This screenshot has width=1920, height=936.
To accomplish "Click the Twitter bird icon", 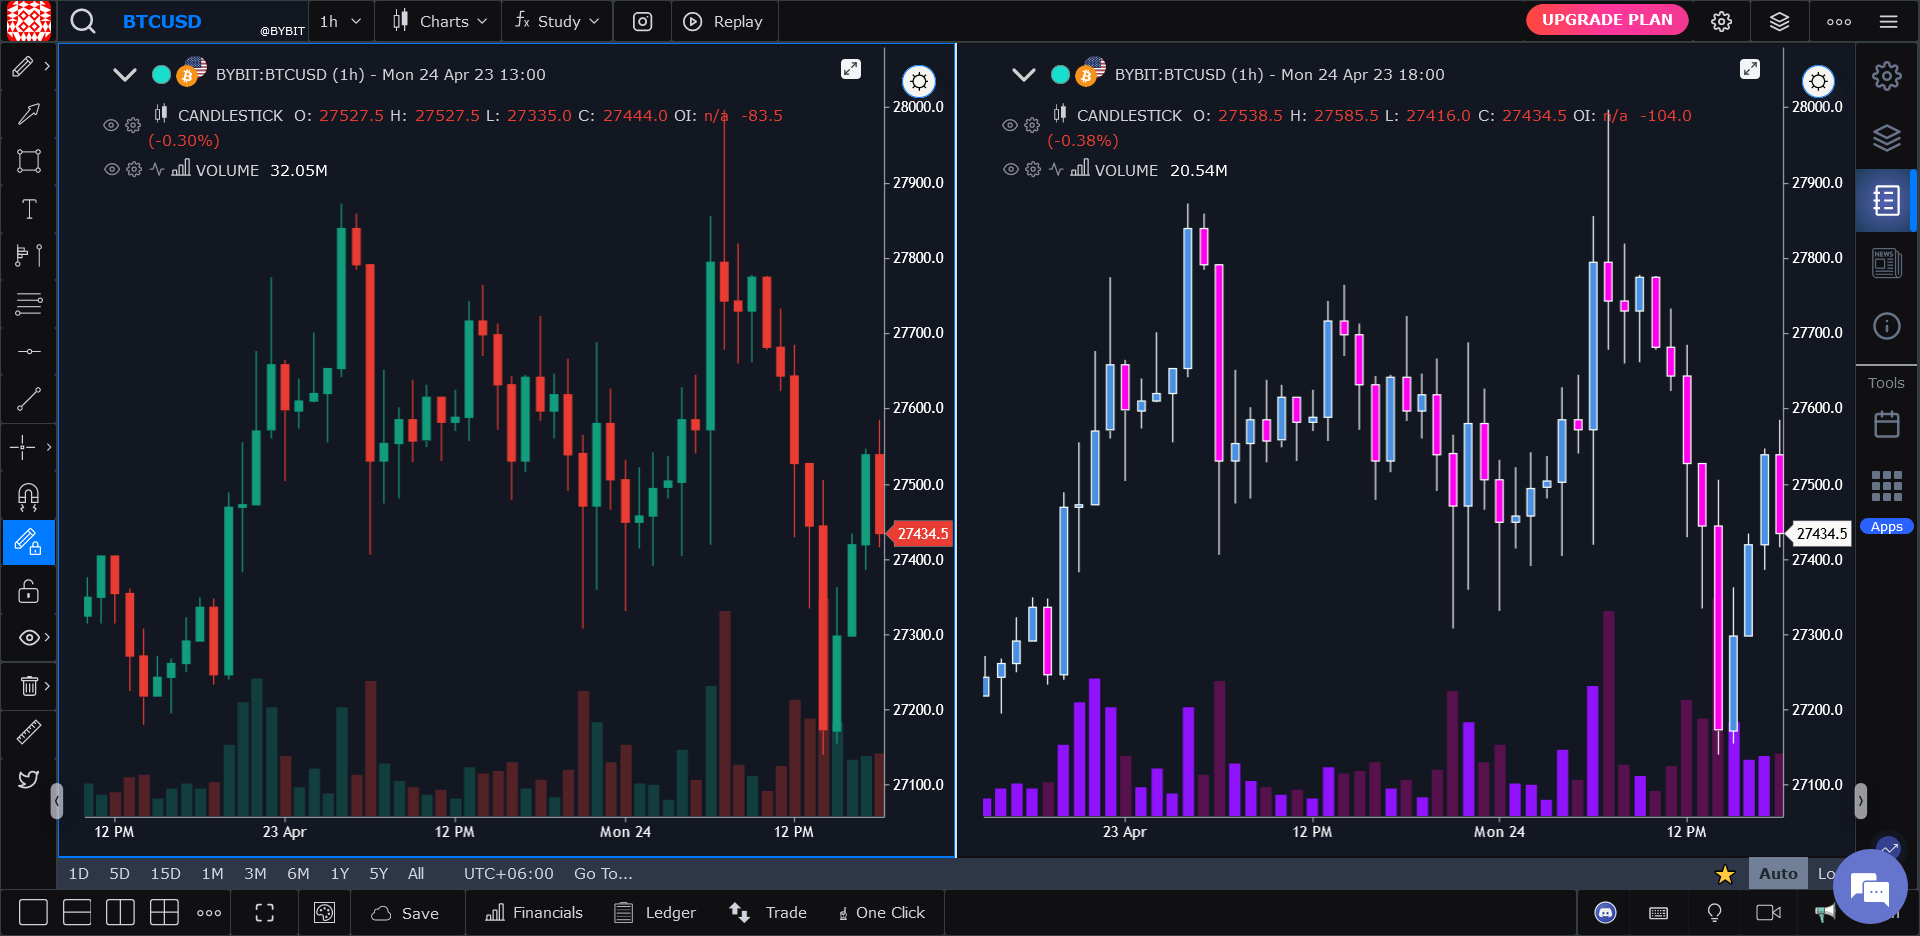I will pos(29,780).
